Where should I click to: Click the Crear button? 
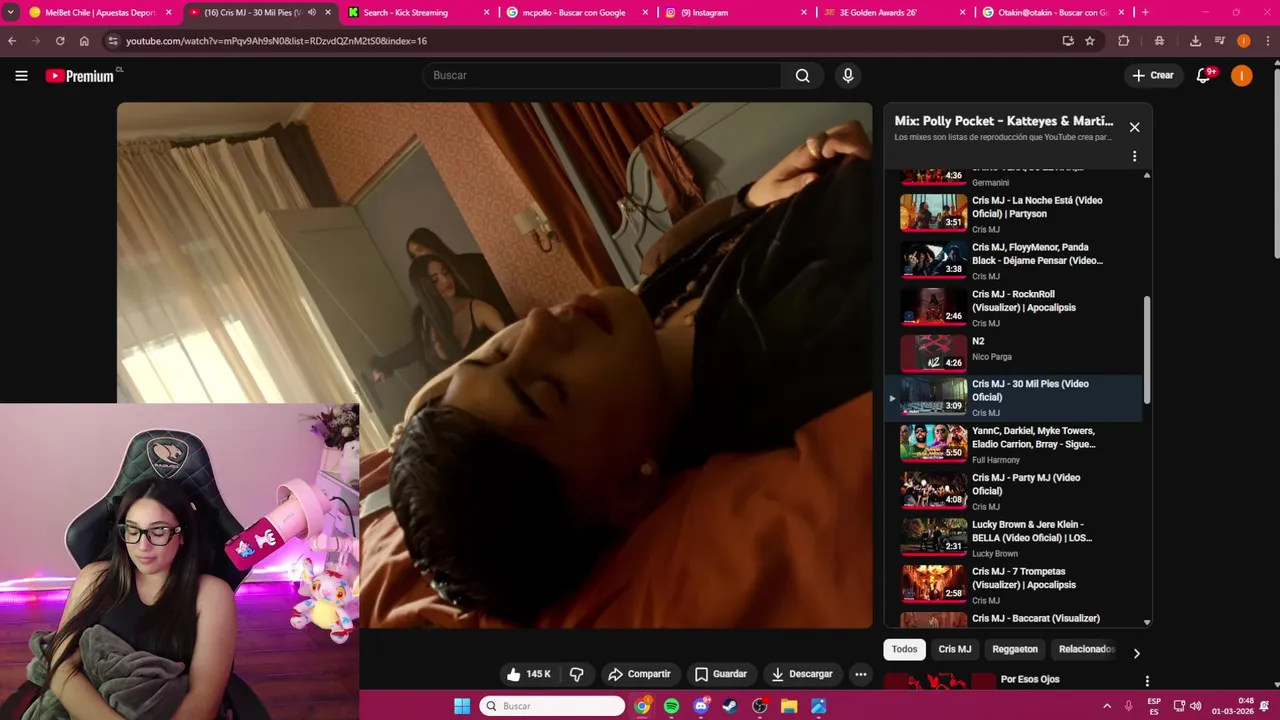(x=1153, y=75)
